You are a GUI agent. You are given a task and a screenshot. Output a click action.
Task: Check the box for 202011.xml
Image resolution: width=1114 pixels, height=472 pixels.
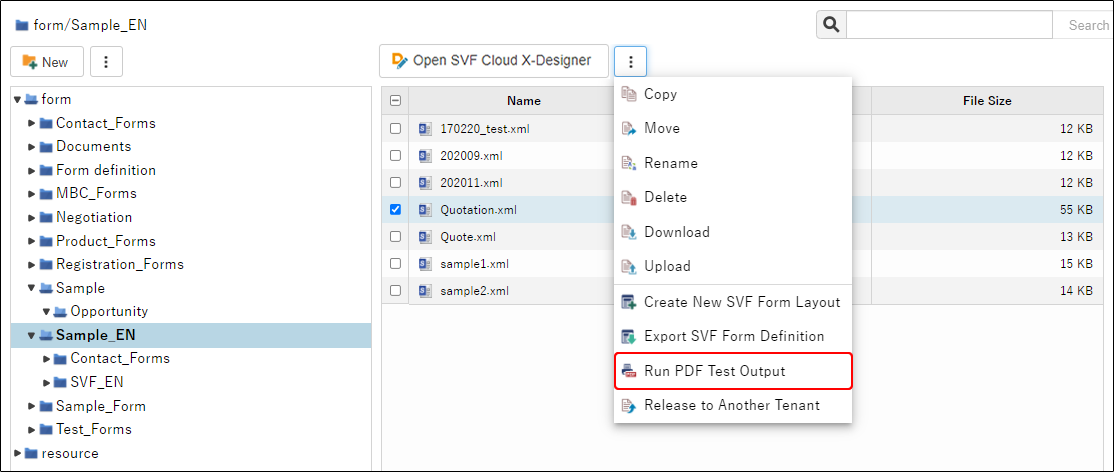point(396,183)
